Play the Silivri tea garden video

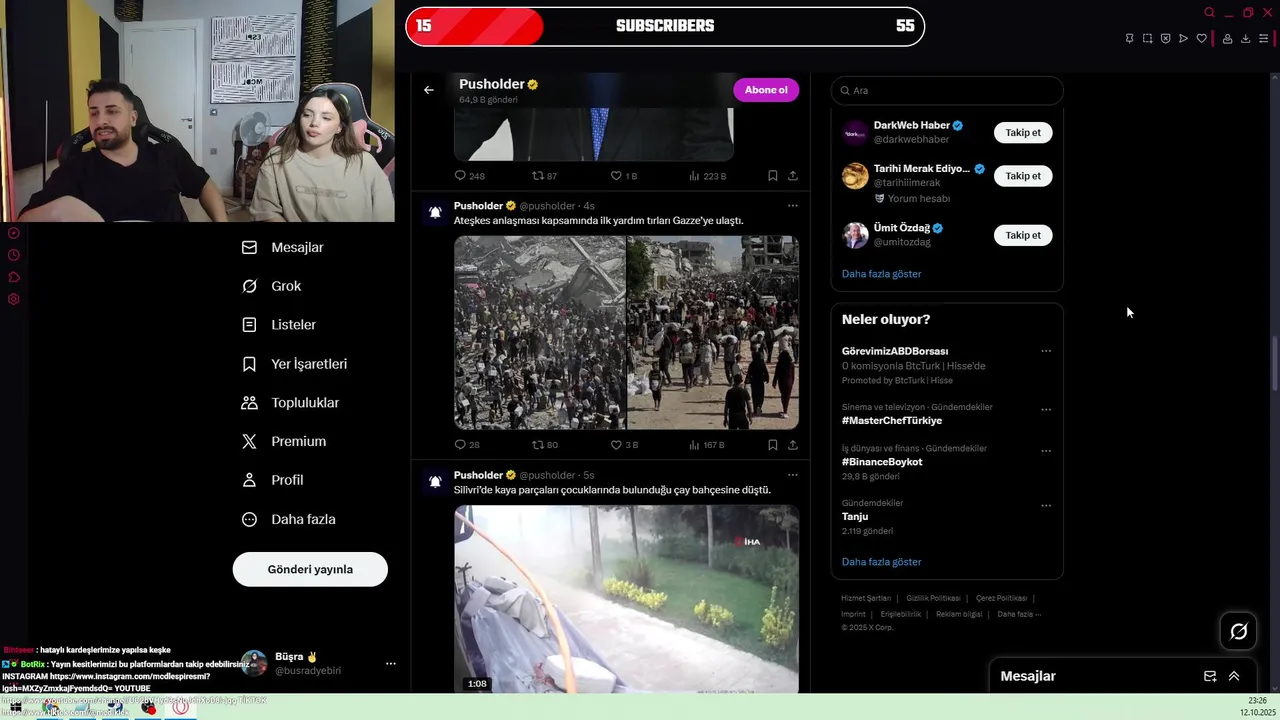626,599
